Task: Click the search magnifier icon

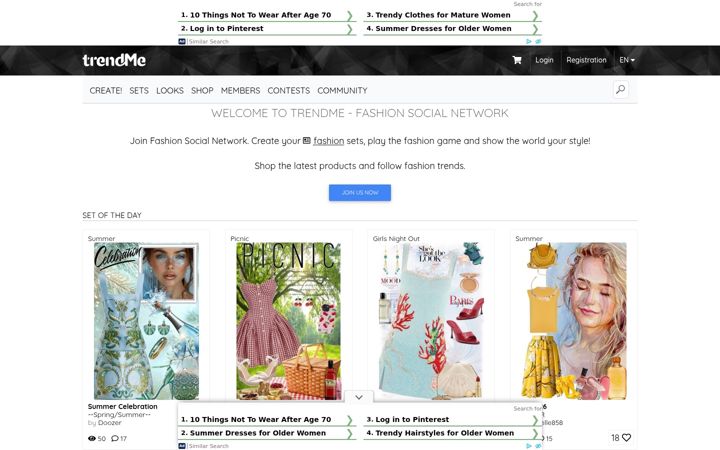Action: pos(620,89)
